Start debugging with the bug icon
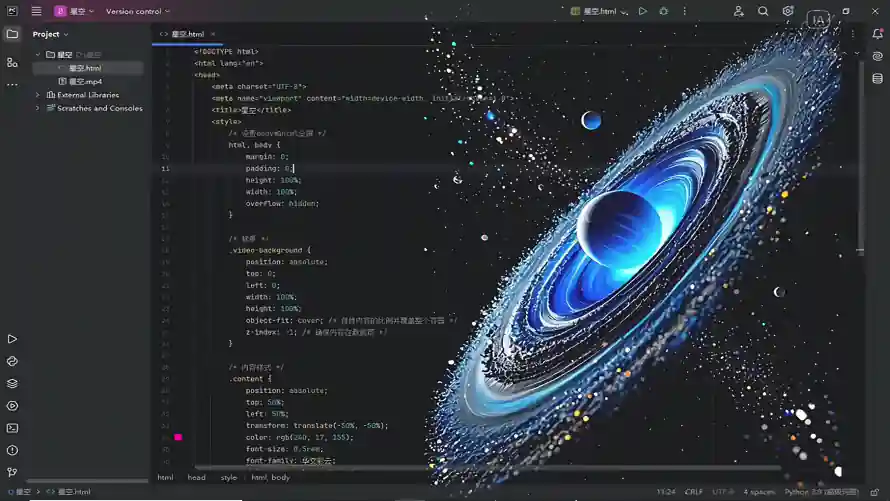Image resolution: width=890 pixels, height=501 pixels. click(x=664, y=11)
